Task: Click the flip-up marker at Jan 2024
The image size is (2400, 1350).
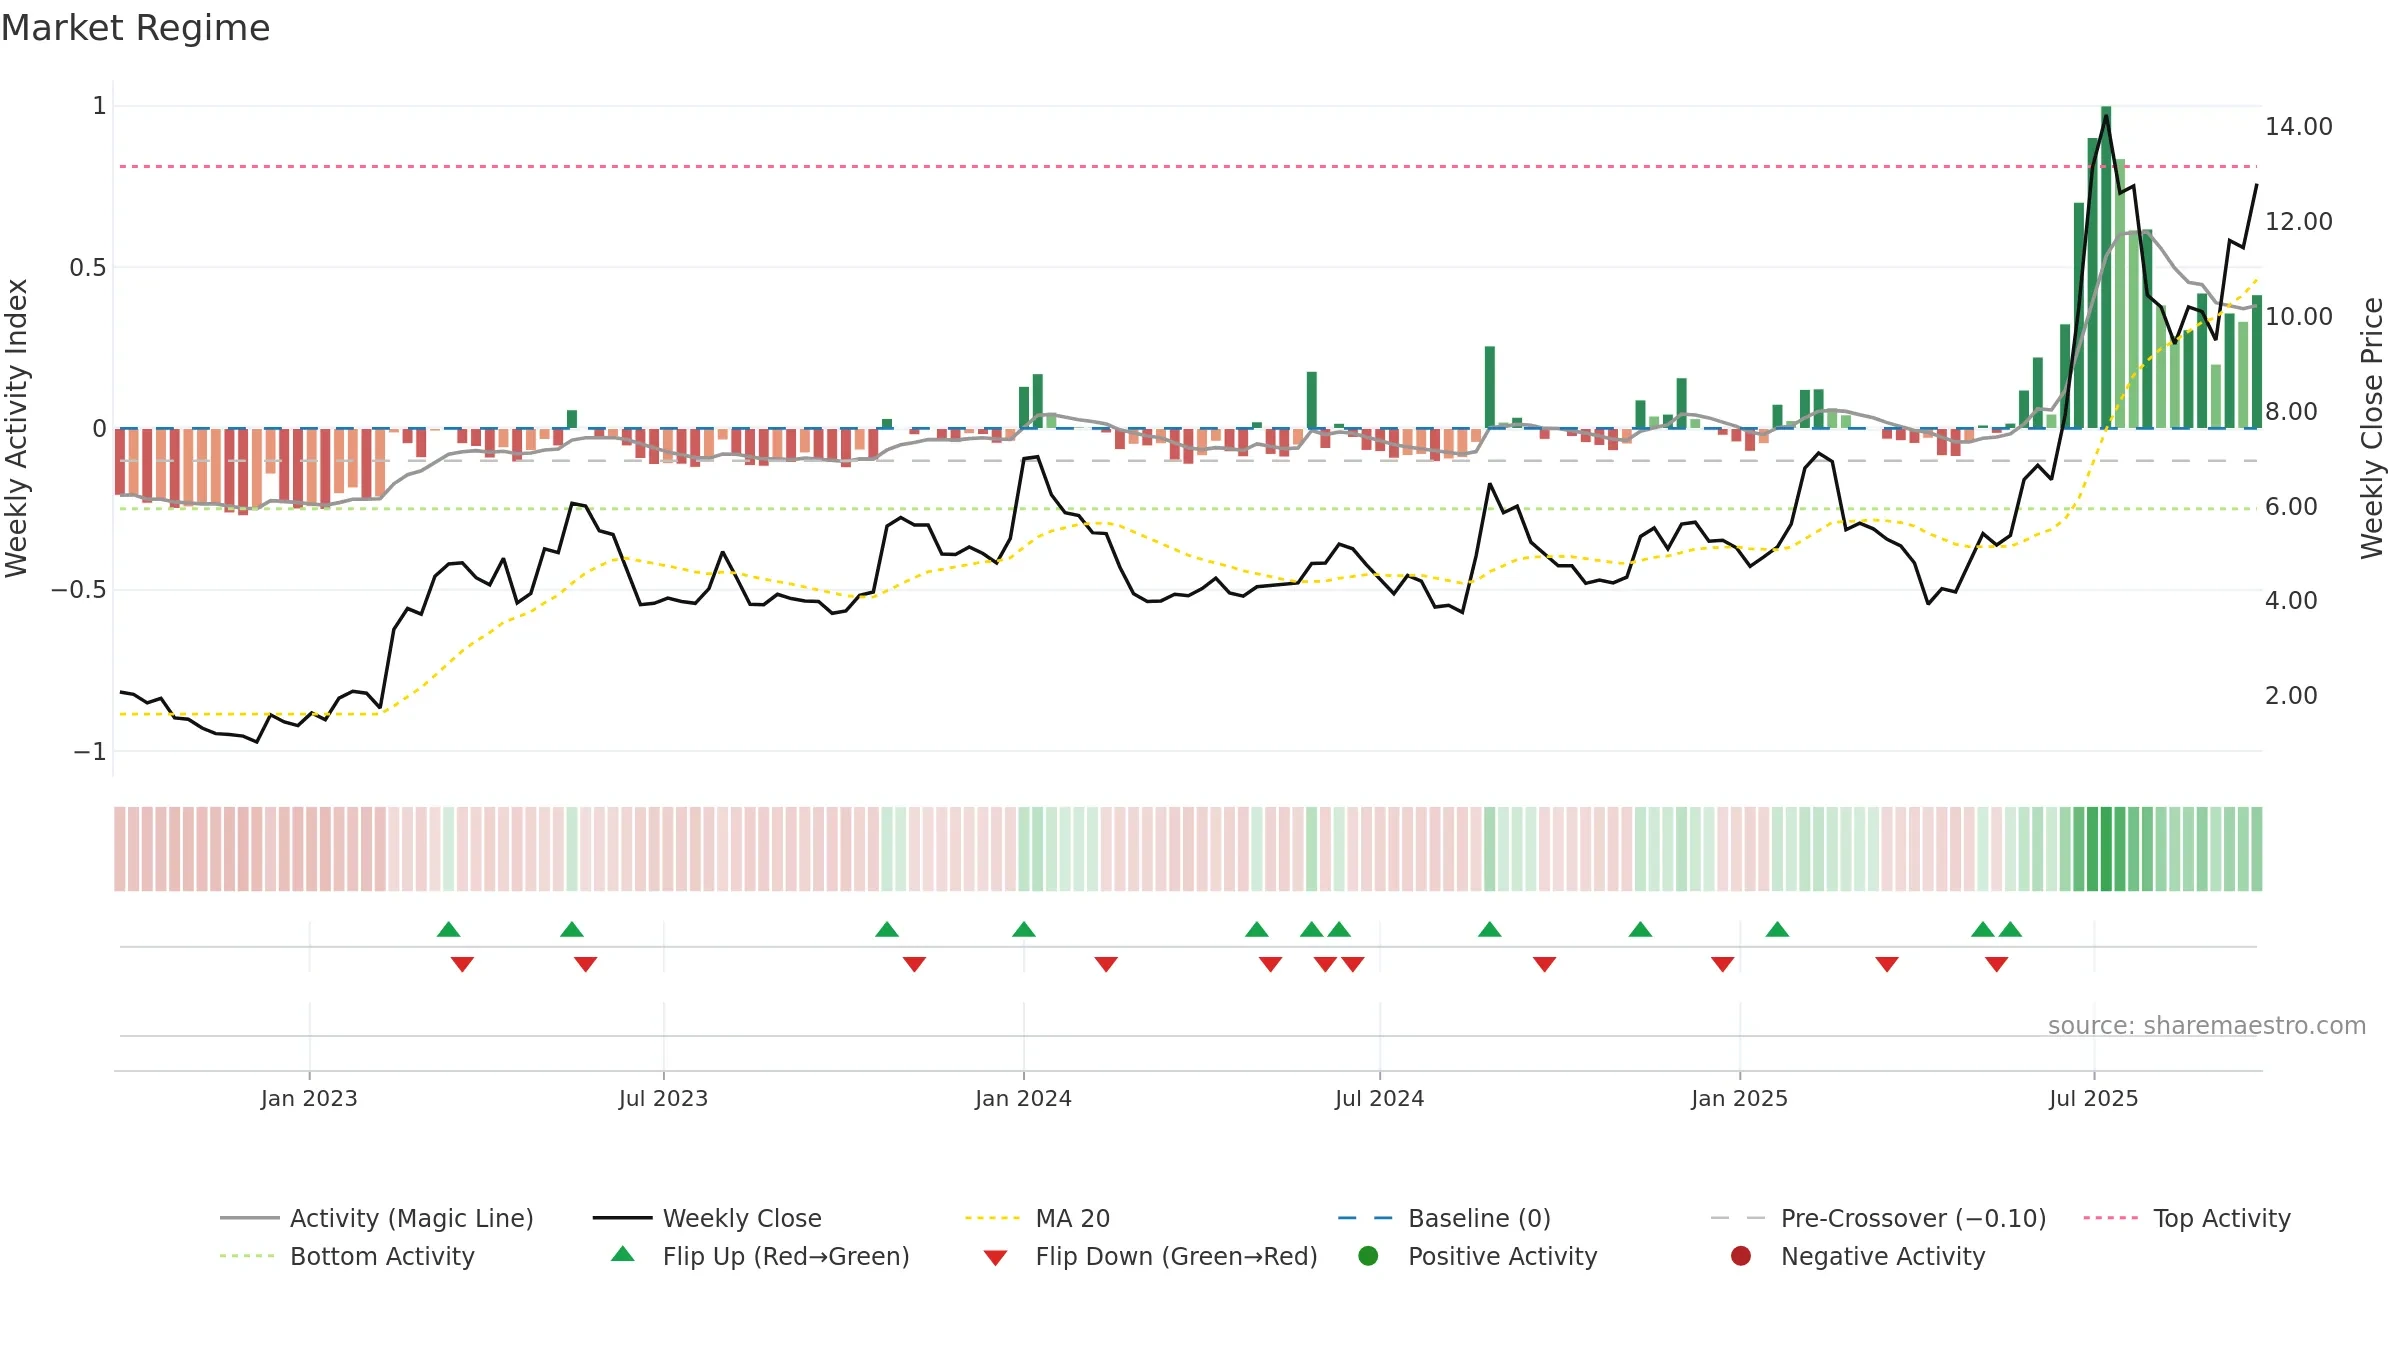Action: pos(1024,929)
